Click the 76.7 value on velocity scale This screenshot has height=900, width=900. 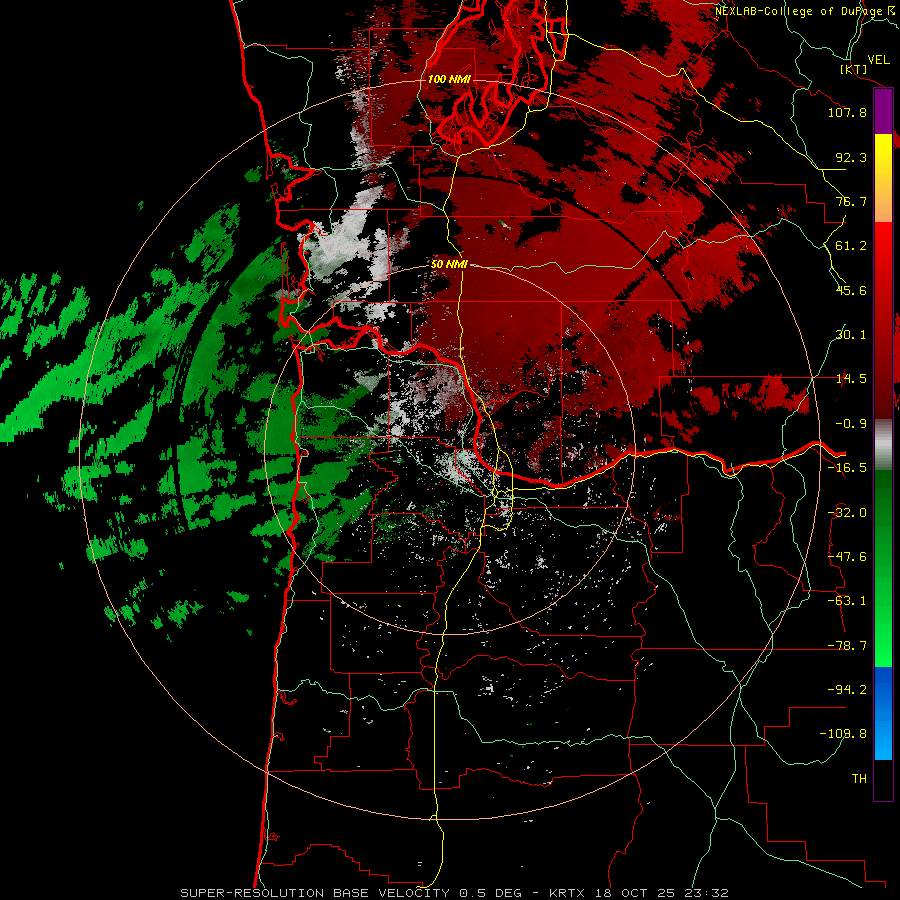(x=851, y=201)
